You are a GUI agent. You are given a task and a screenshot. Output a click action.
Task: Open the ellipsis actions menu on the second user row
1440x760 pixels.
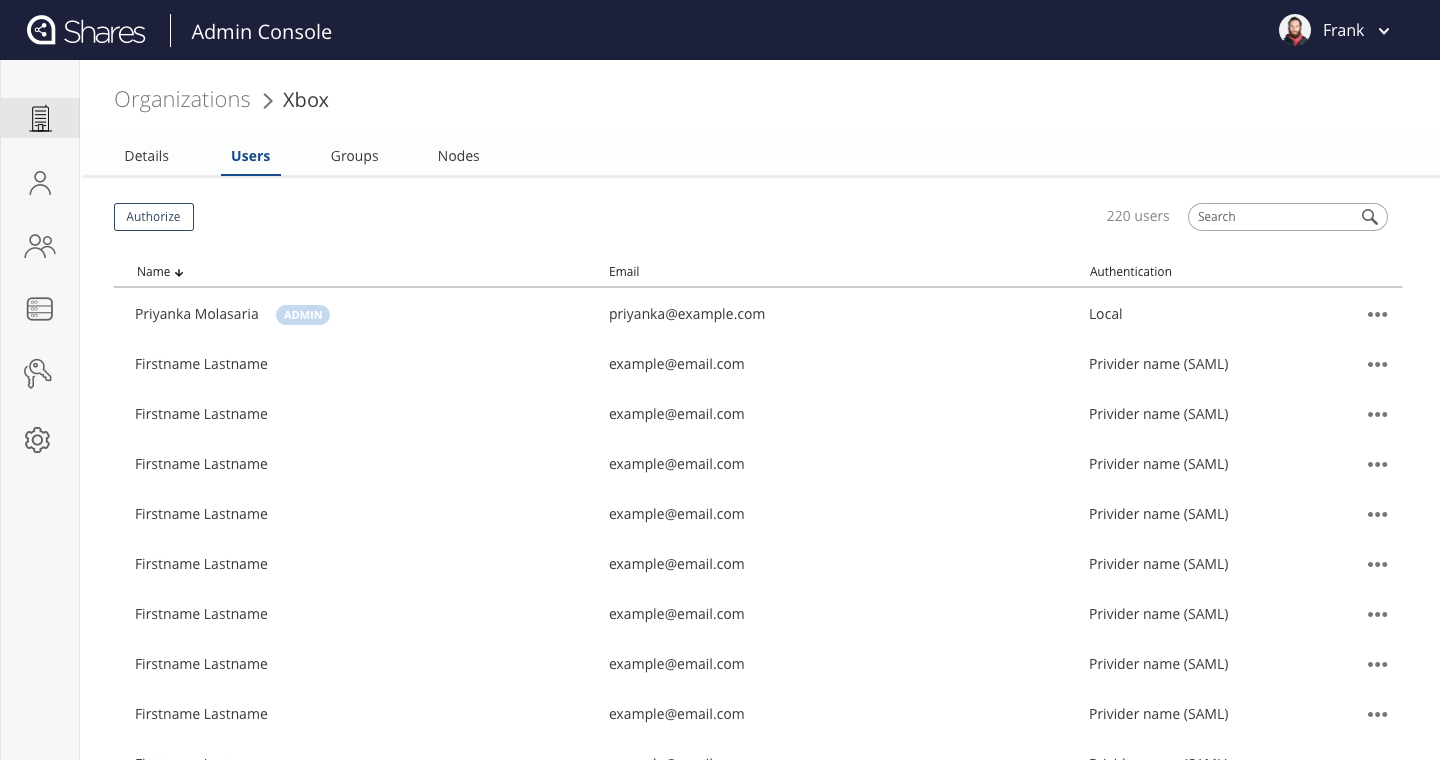point(1377,364)
